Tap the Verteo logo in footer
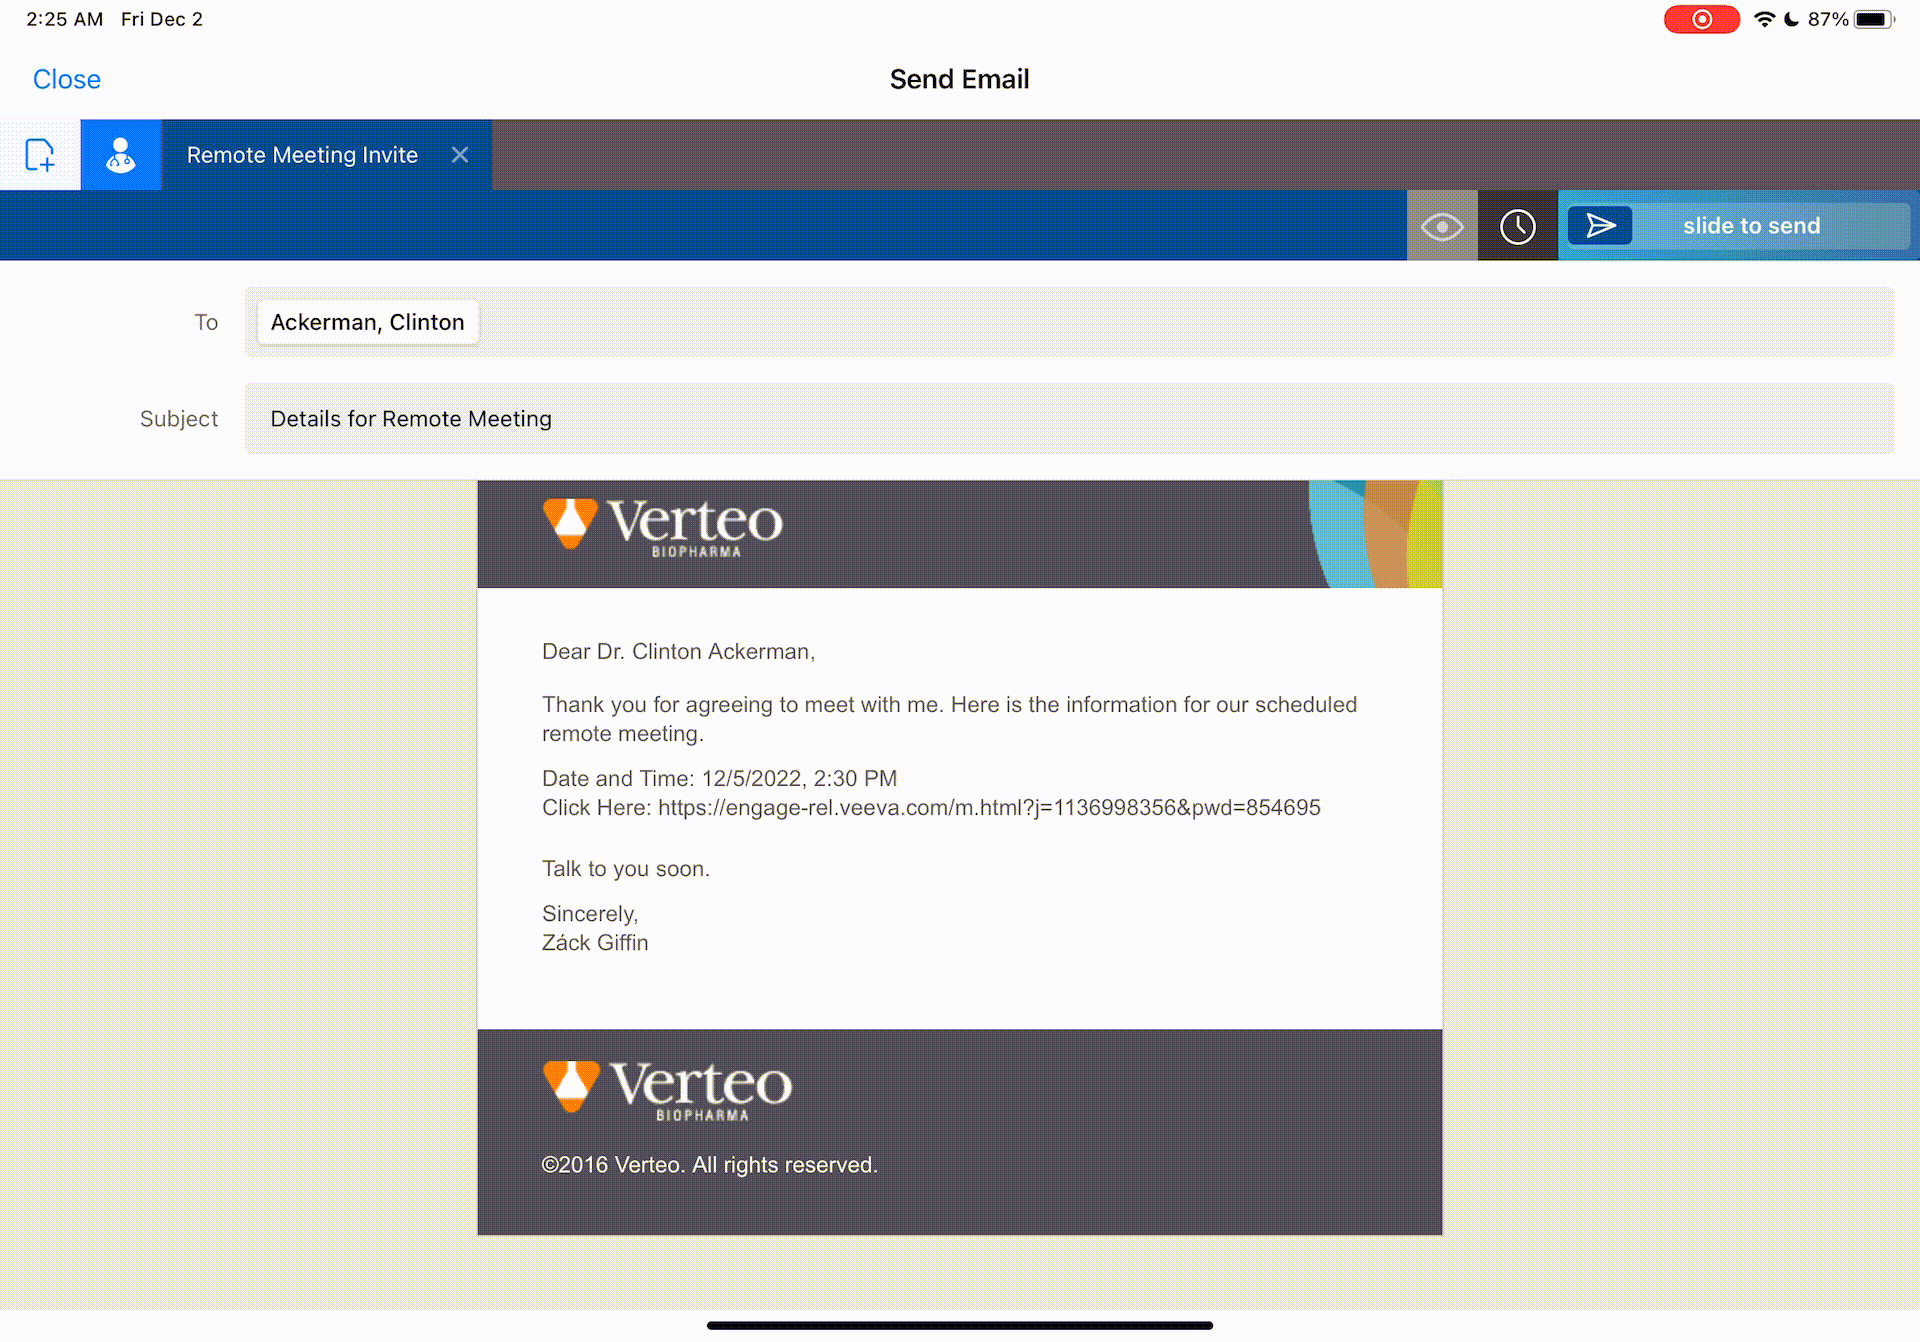Image resolution: width=1920 pixels, height=1342 pixels. [667, 1090]
